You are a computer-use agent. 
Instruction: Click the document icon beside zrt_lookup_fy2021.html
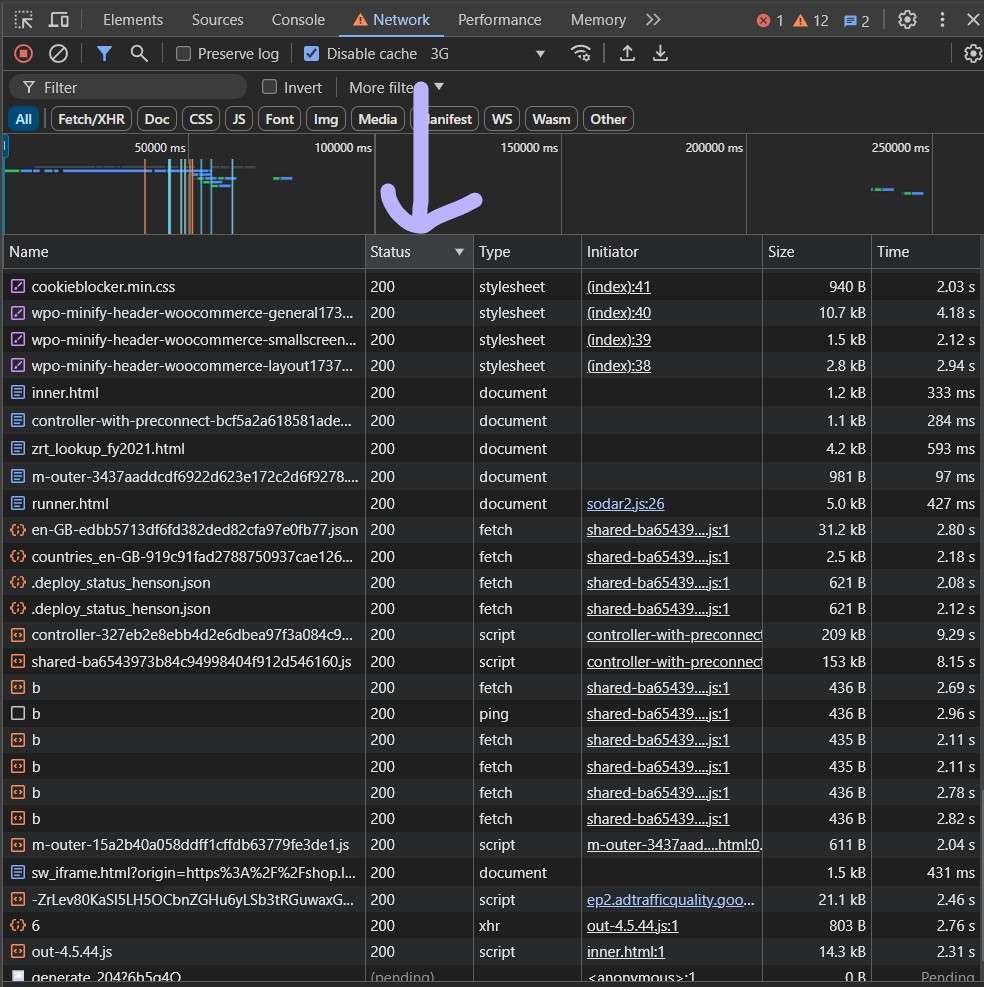[x=18, y=449]
